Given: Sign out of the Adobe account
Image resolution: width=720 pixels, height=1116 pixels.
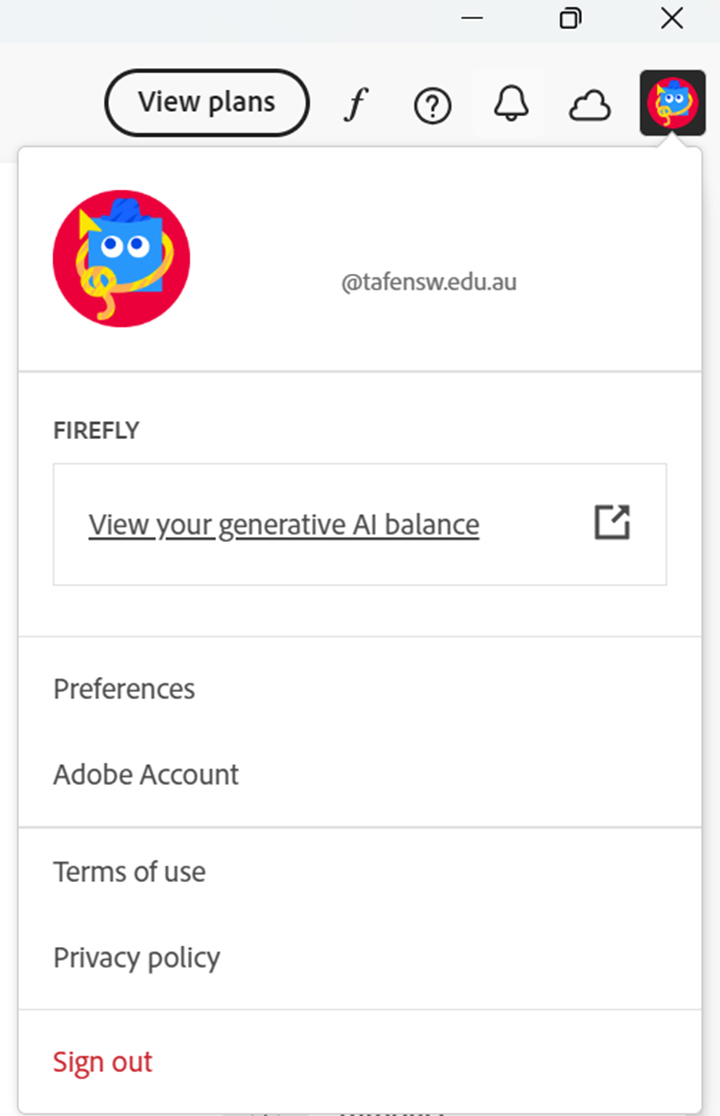Looking at the screenshot, I should click(103, 1062).
